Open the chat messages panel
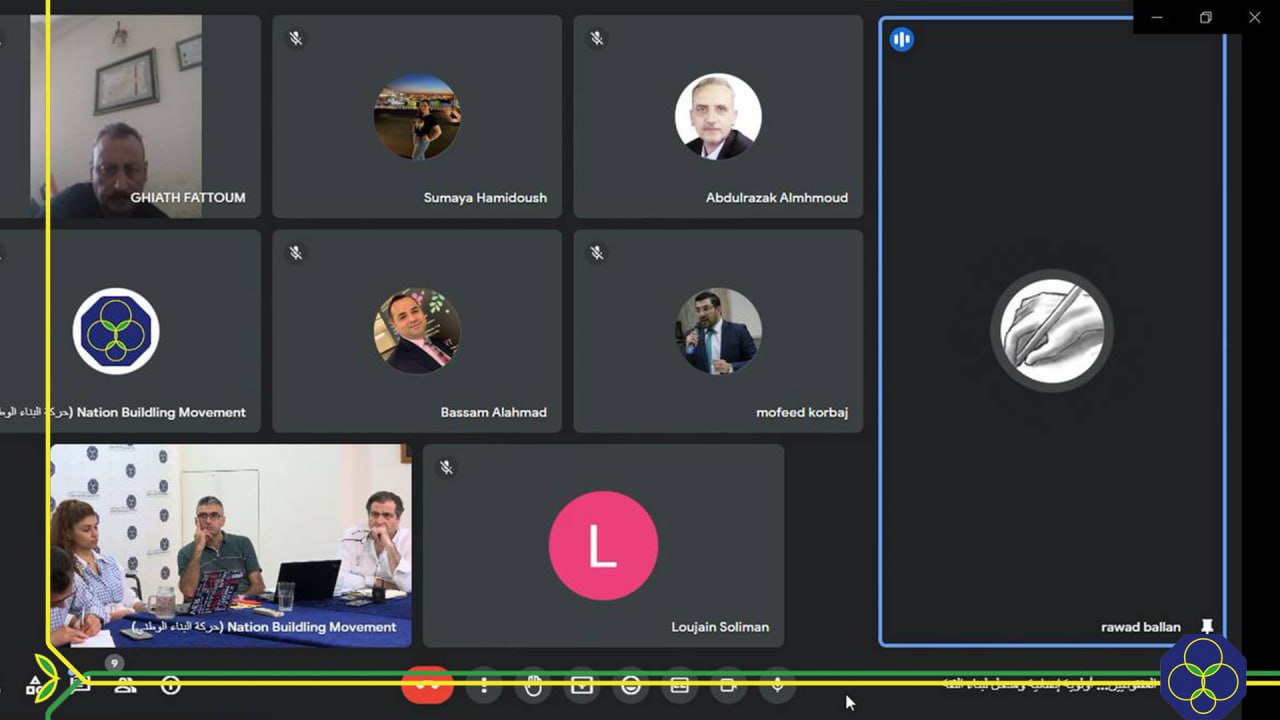 [80, 685]
